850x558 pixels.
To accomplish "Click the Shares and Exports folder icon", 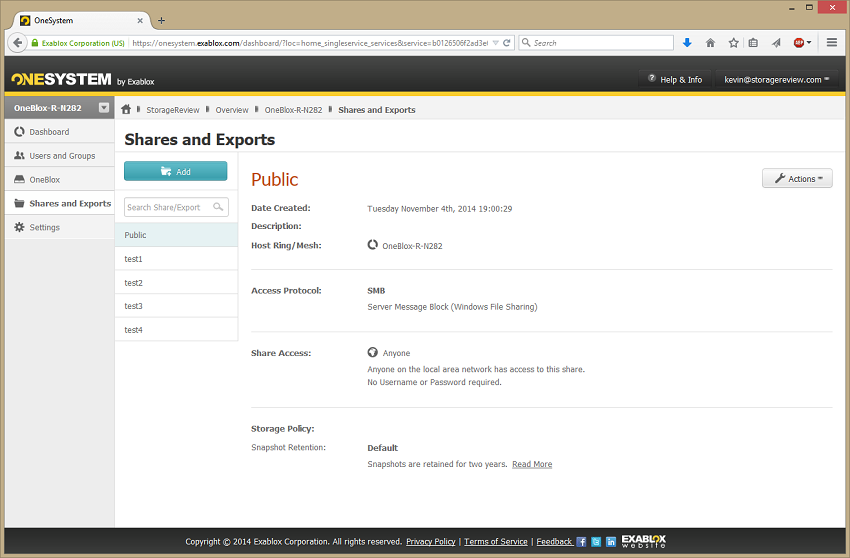I will pos(20,203).
